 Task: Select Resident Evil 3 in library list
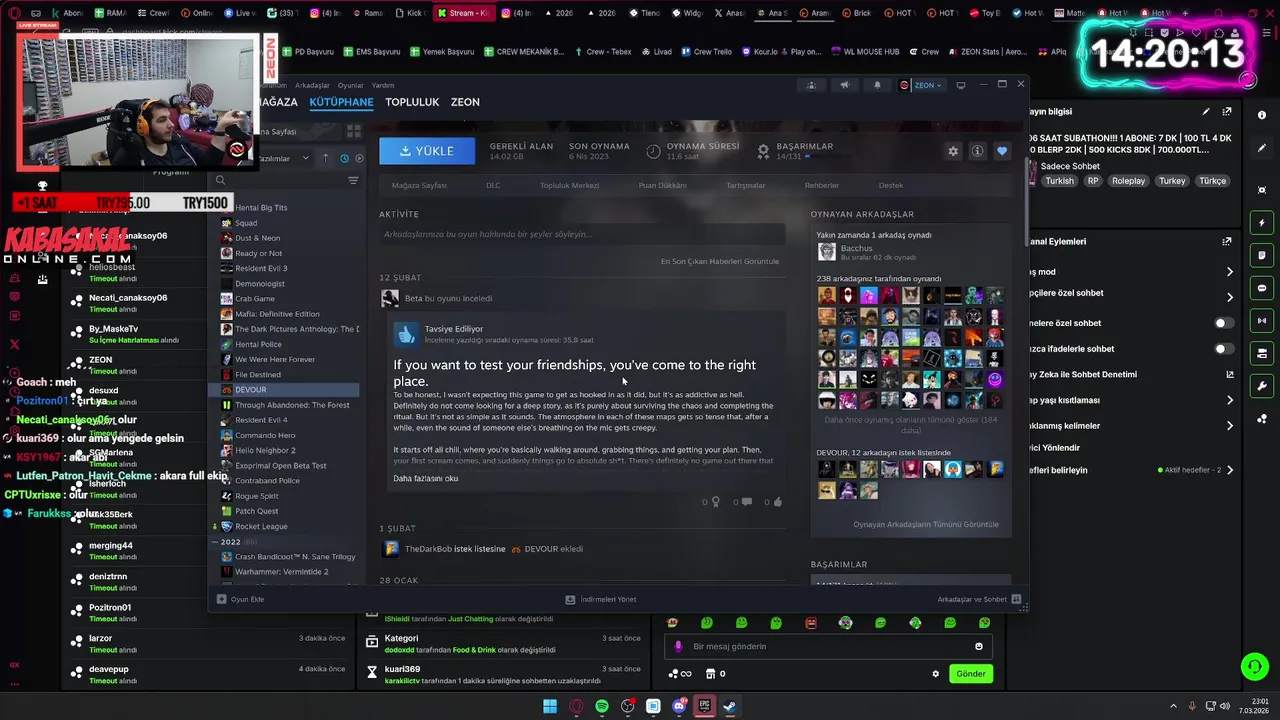261,268
